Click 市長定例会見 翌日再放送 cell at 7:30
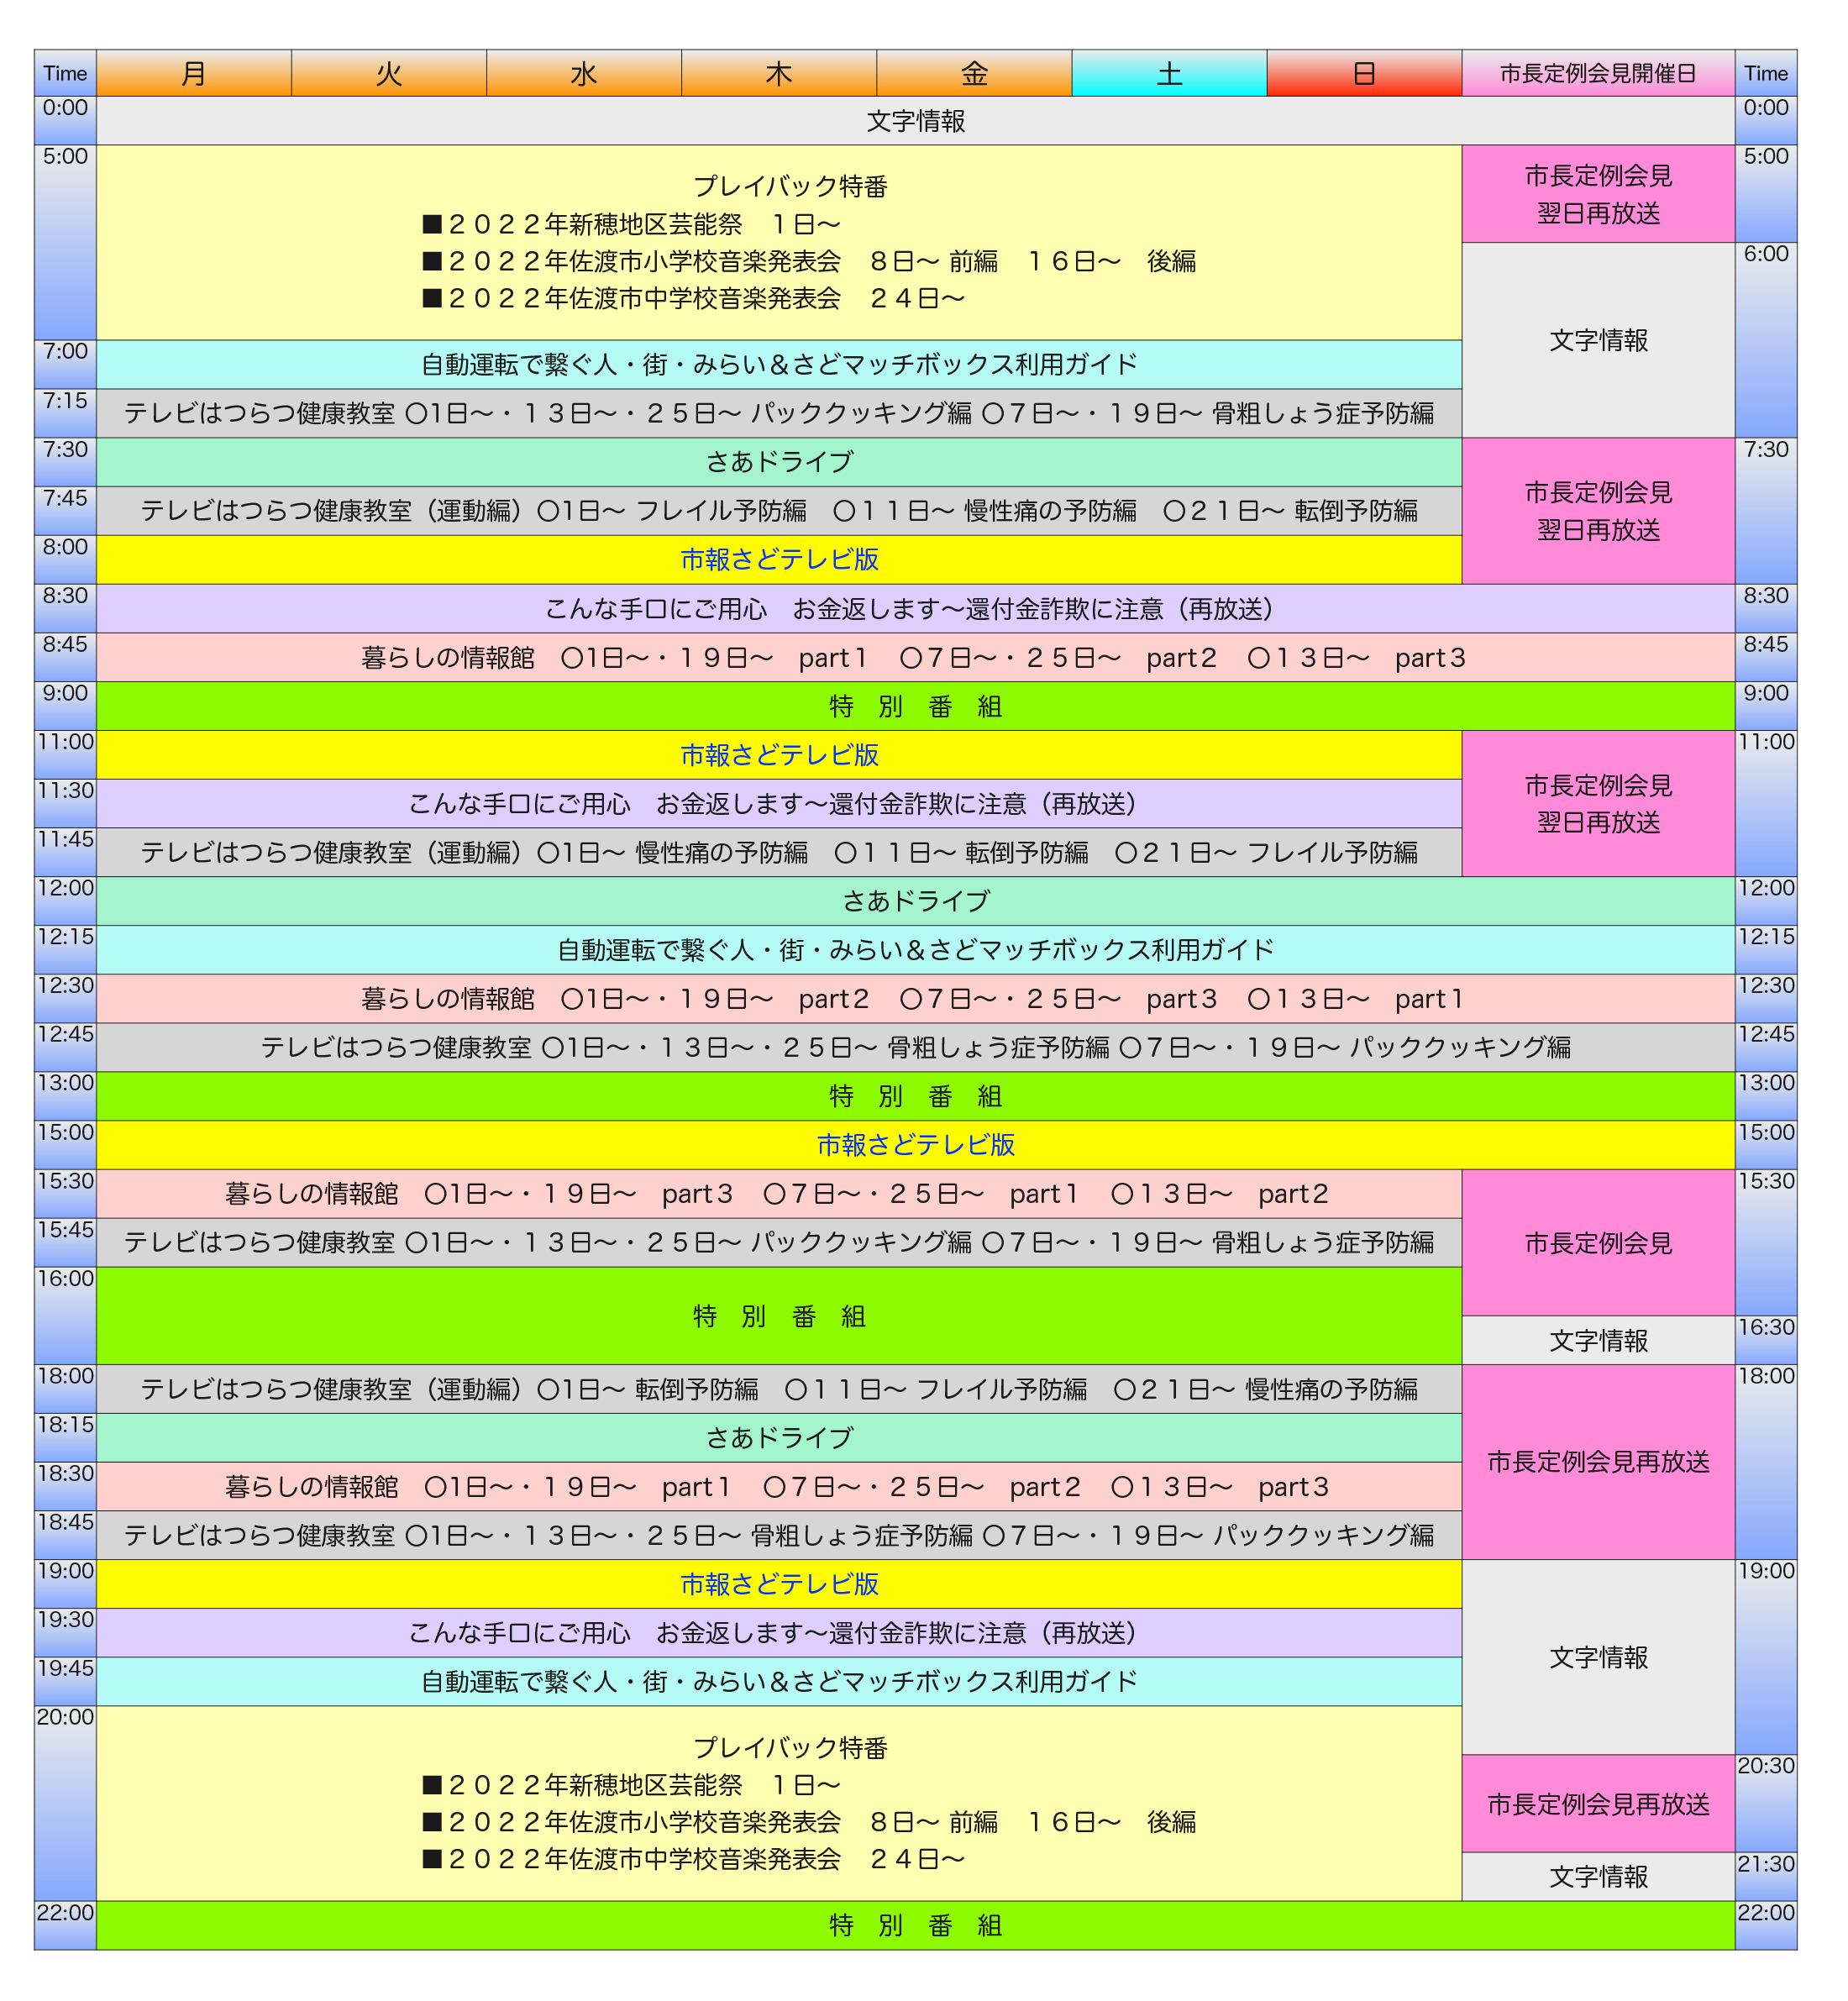This screenshot has height=2001, width=1848. 1598,511
